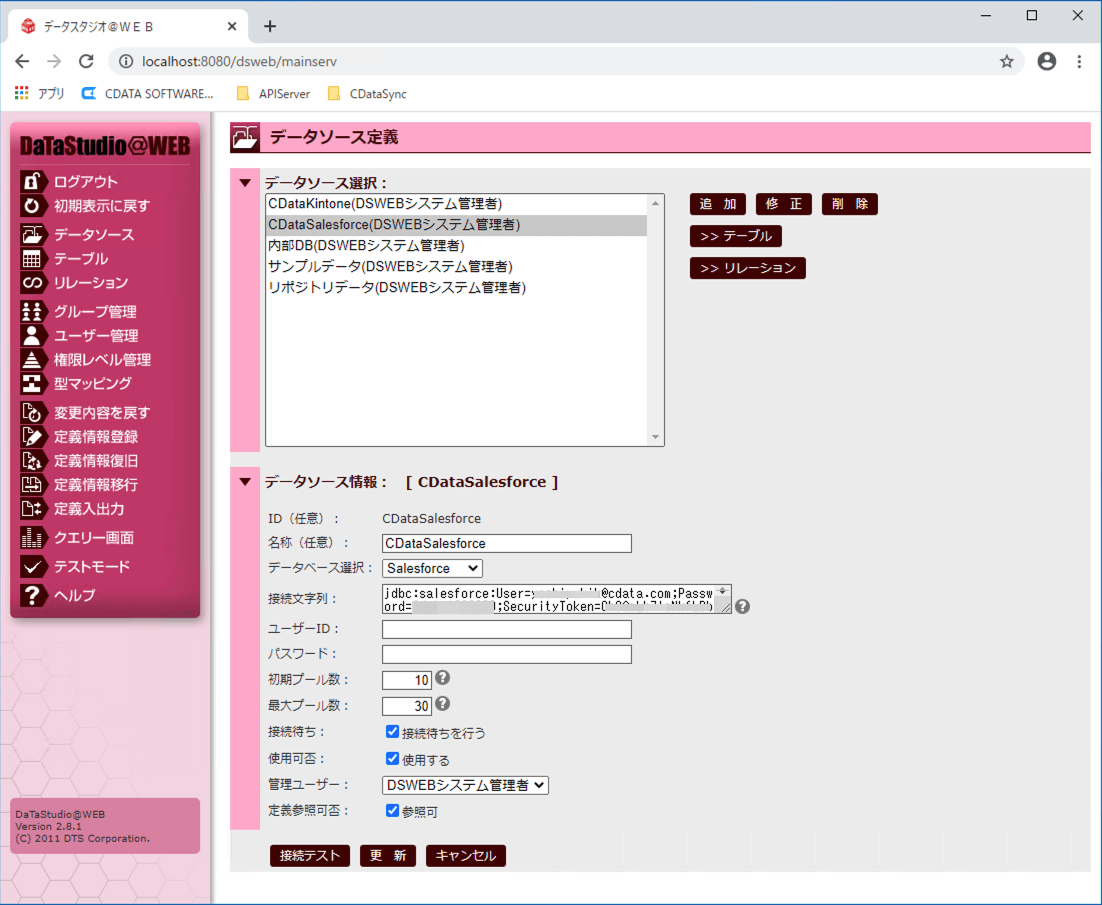Select グループ管理 in the sidebar menu
1102x905 pixels.
[95, 311]
